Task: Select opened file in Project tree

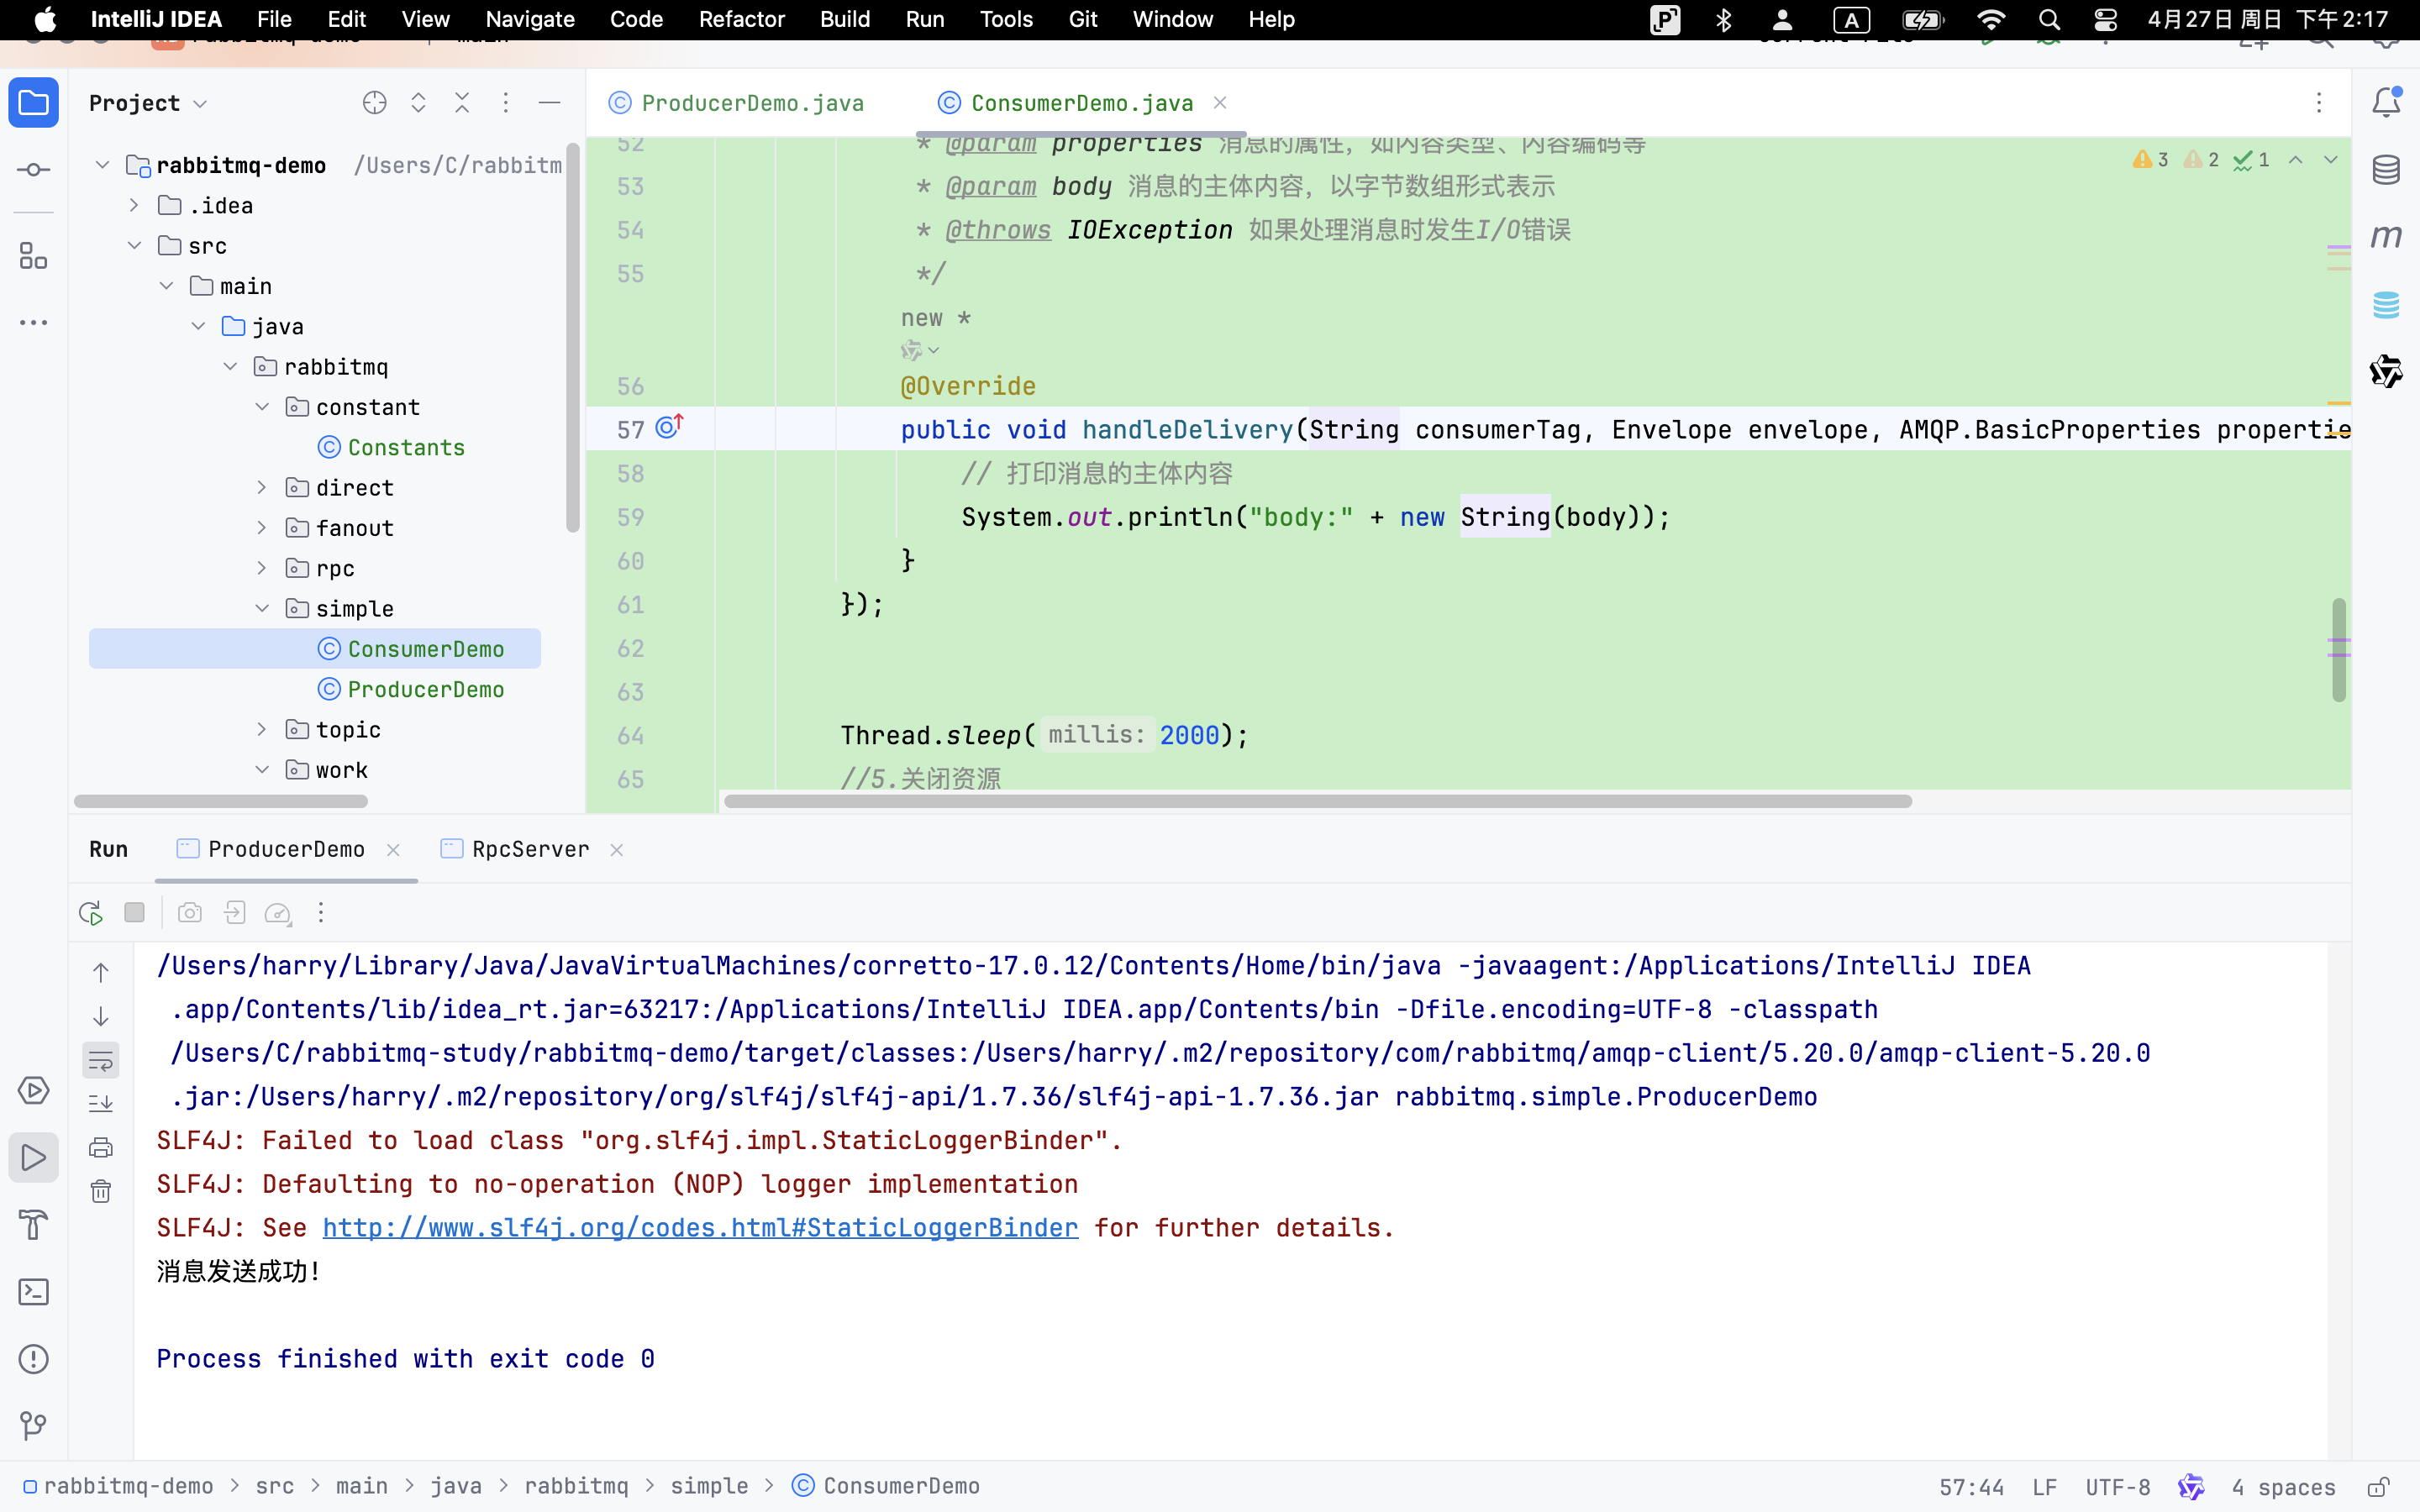Action: (374, 103)
